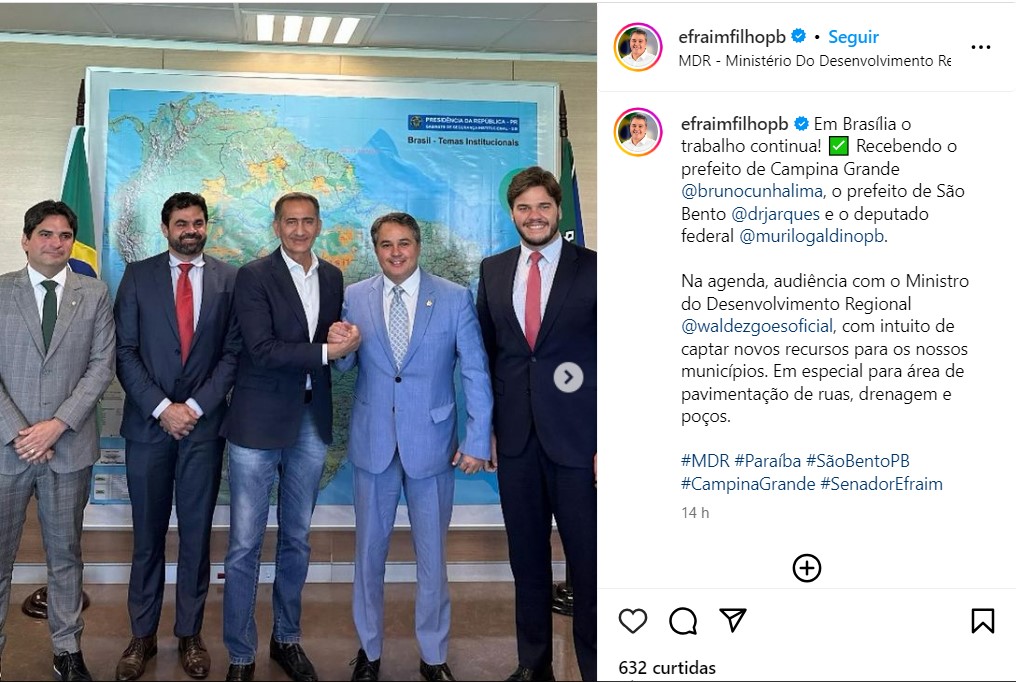Open the @drjarques mention link
The width and height of the screenshot is (1016, 682).
(775, 214)
